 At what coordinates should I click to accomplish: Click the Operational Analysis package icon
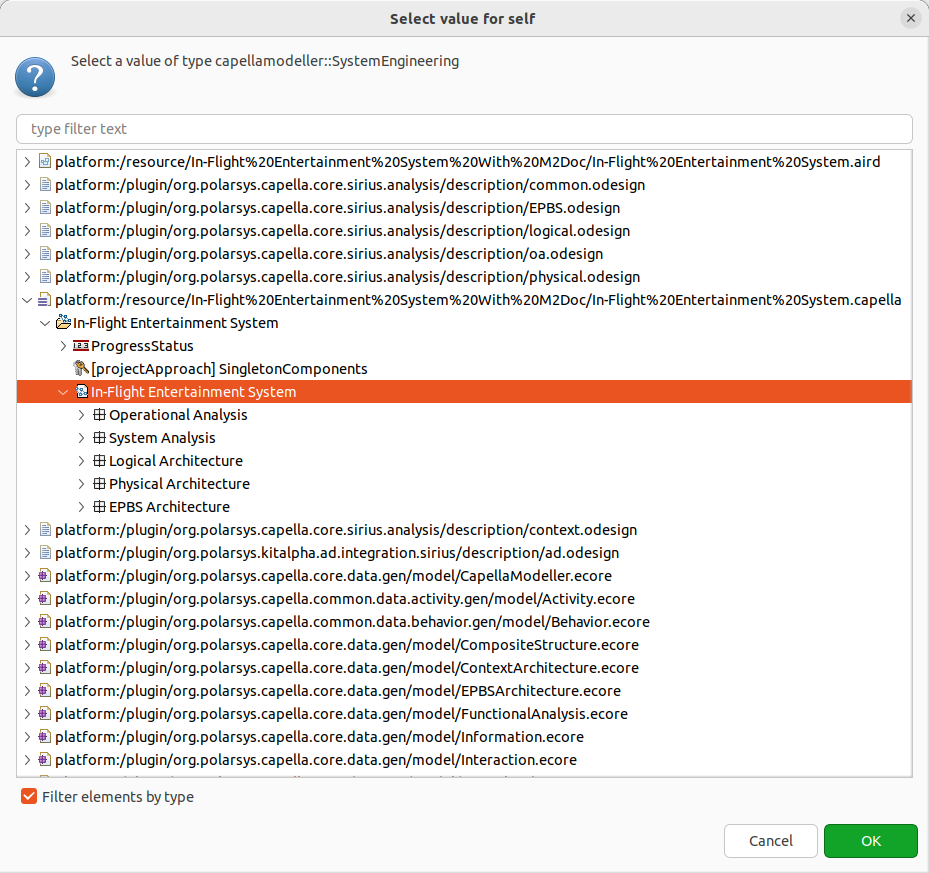pyautogui.click(x=99, y=415)
